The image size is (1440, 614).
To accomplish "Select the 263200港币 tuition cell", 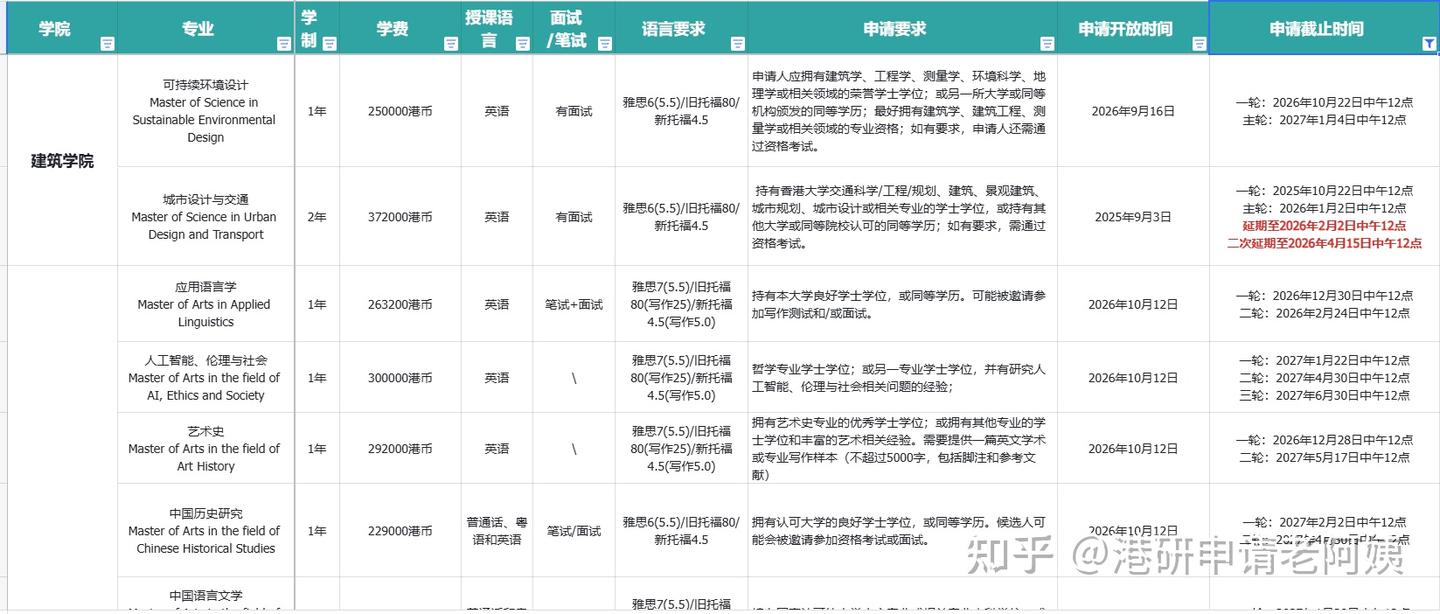I will pyautogui.click(x=400, y=304).
